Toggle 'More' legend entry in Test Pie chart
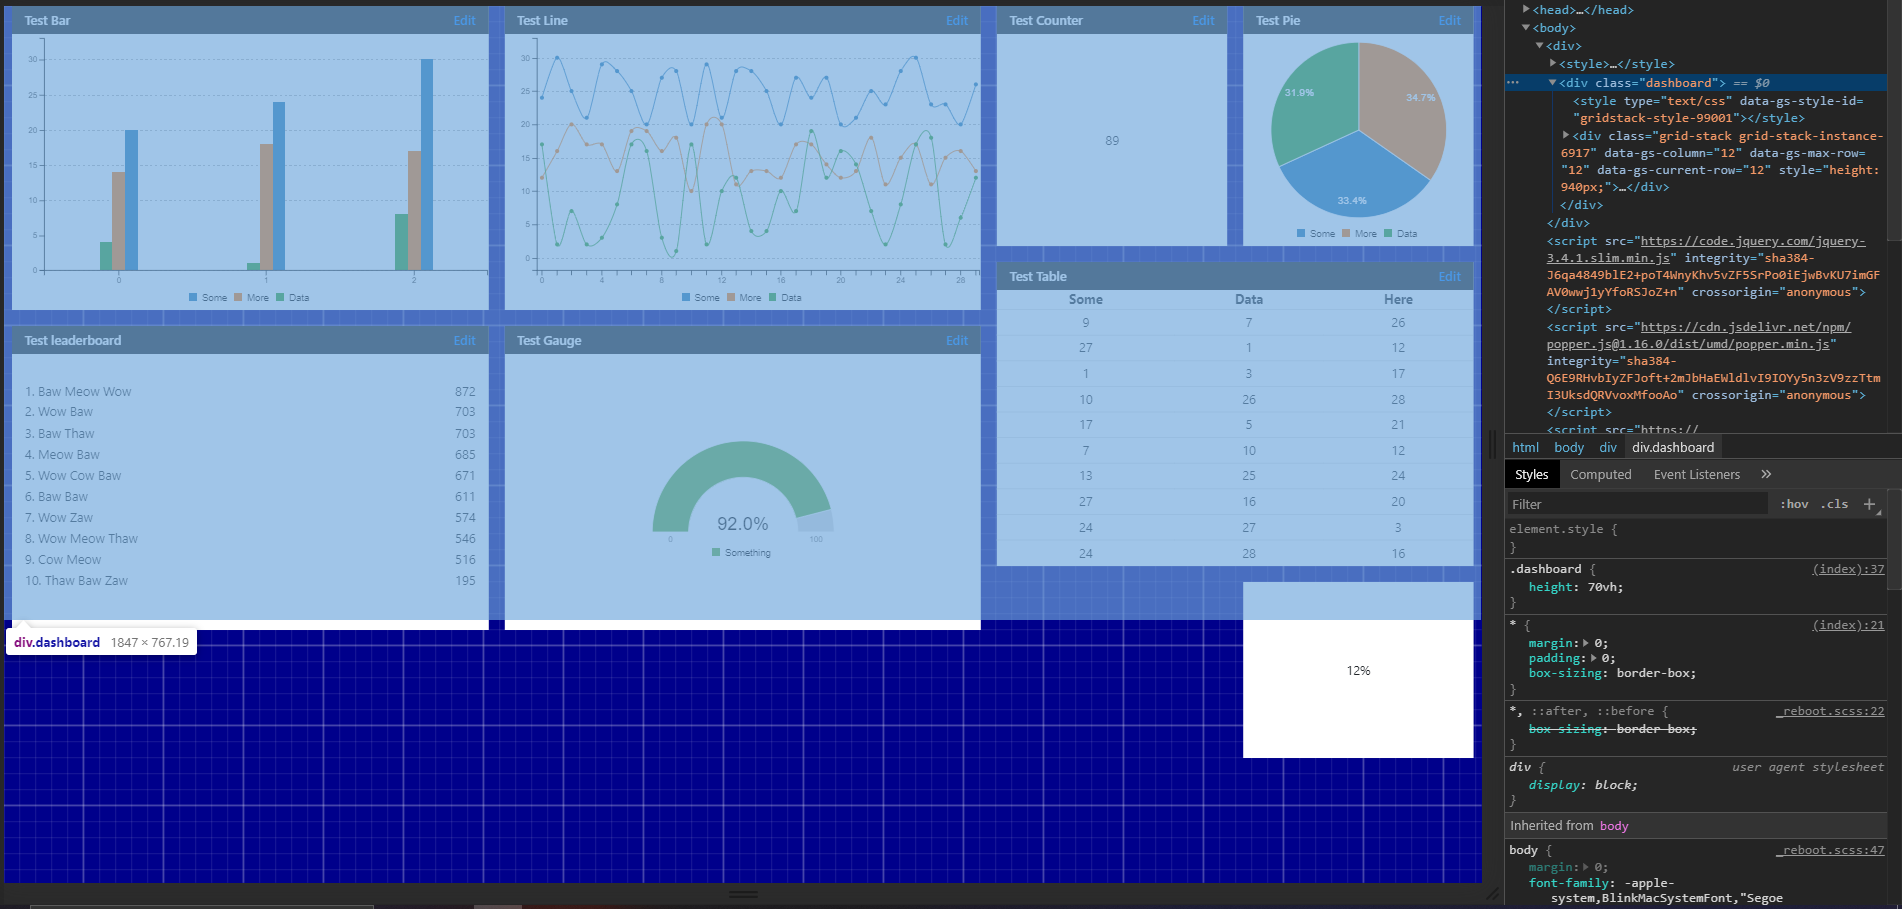This screenshot has height=909, width=1902. (1360, 233)
